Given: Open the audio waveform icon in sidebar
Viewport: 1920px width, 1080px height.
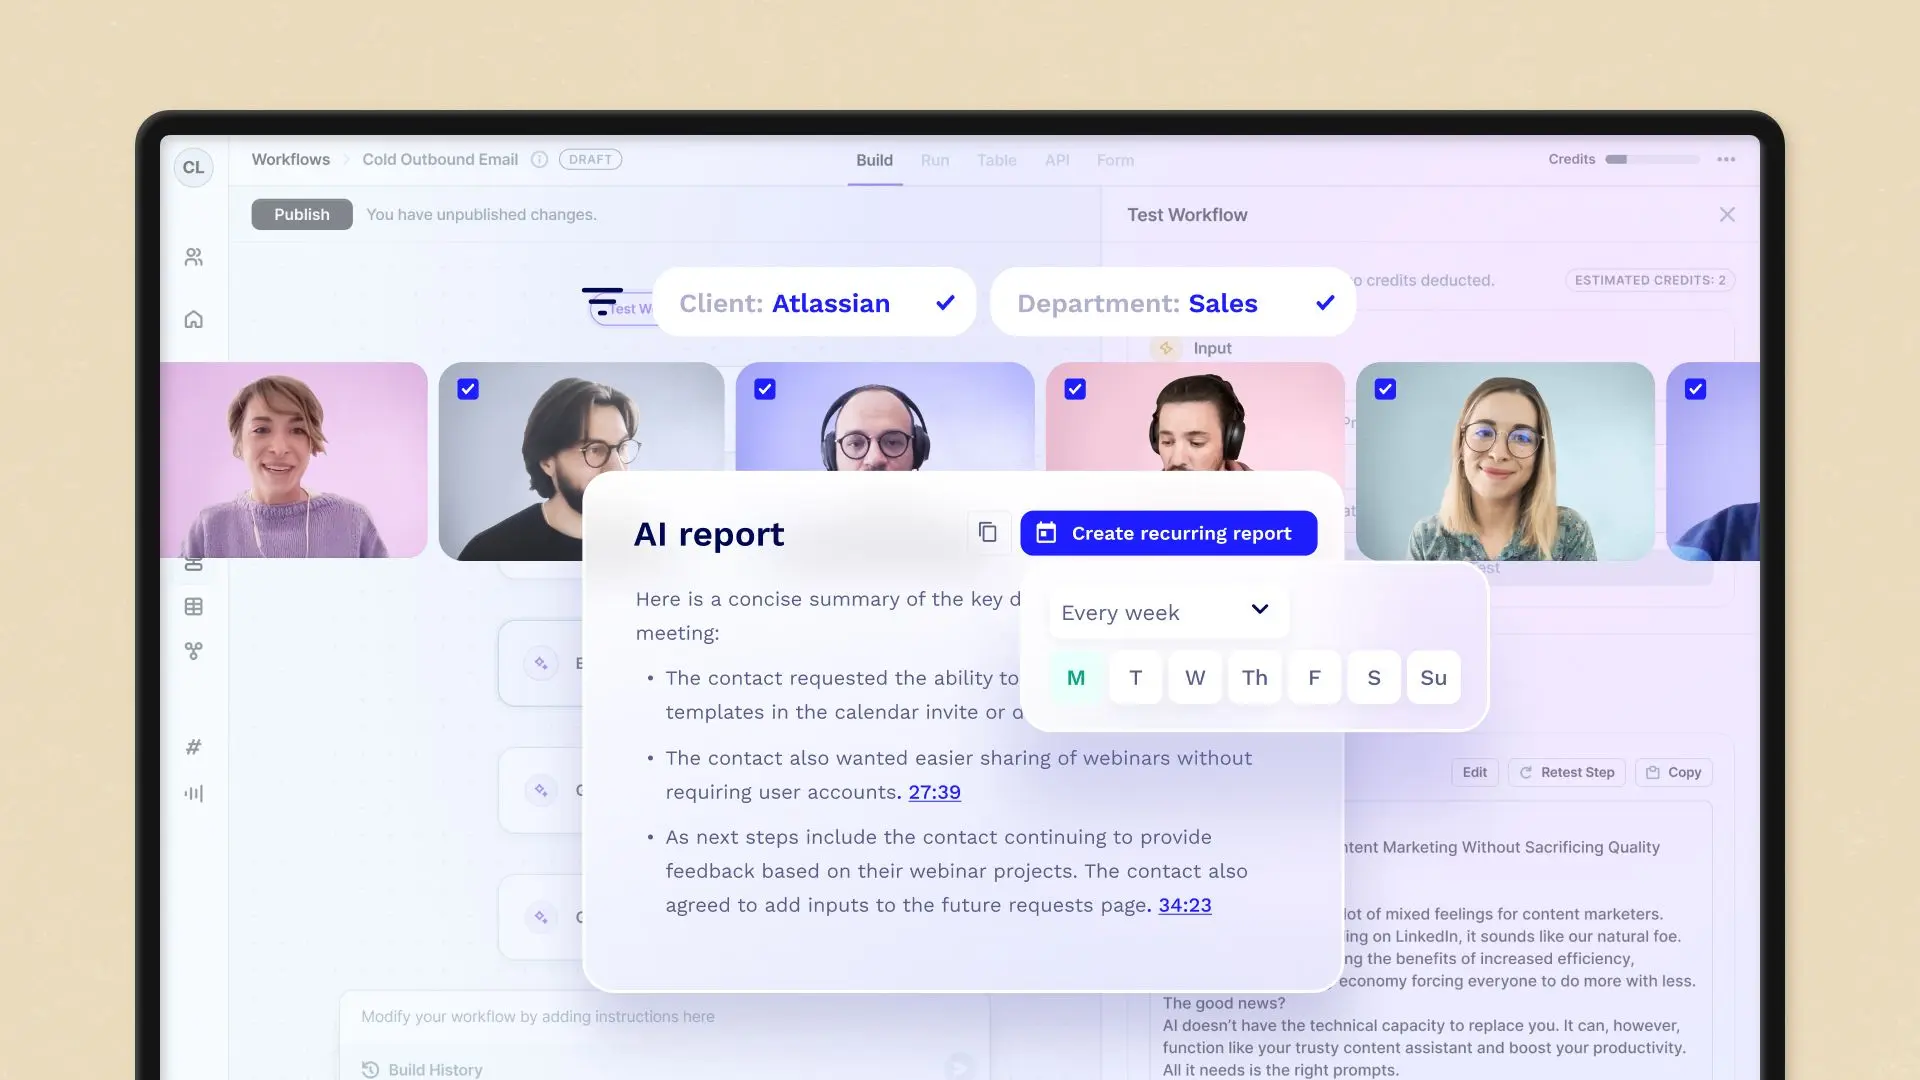Looking at the screenshot, I should click(x=194, y=793).
